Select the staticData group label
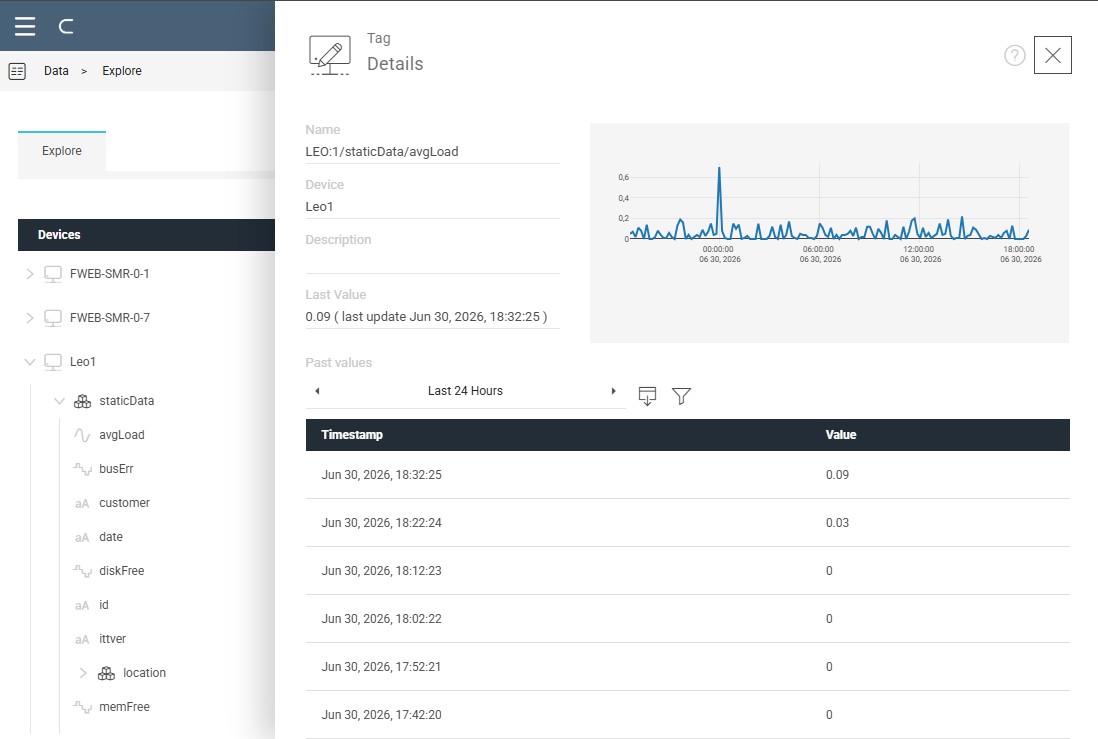The width and height of the screenshot is (1098, 739). [127, 401]
